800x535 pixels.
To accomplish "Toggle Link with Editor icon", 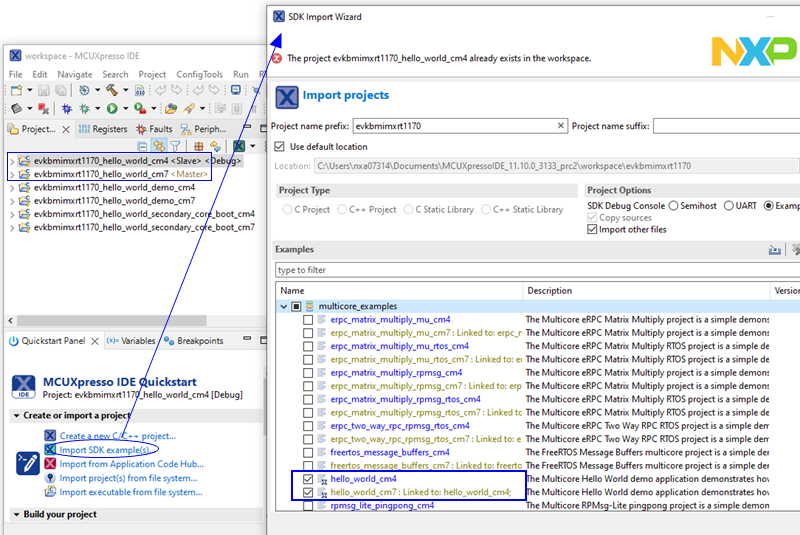I will (159, 146).
